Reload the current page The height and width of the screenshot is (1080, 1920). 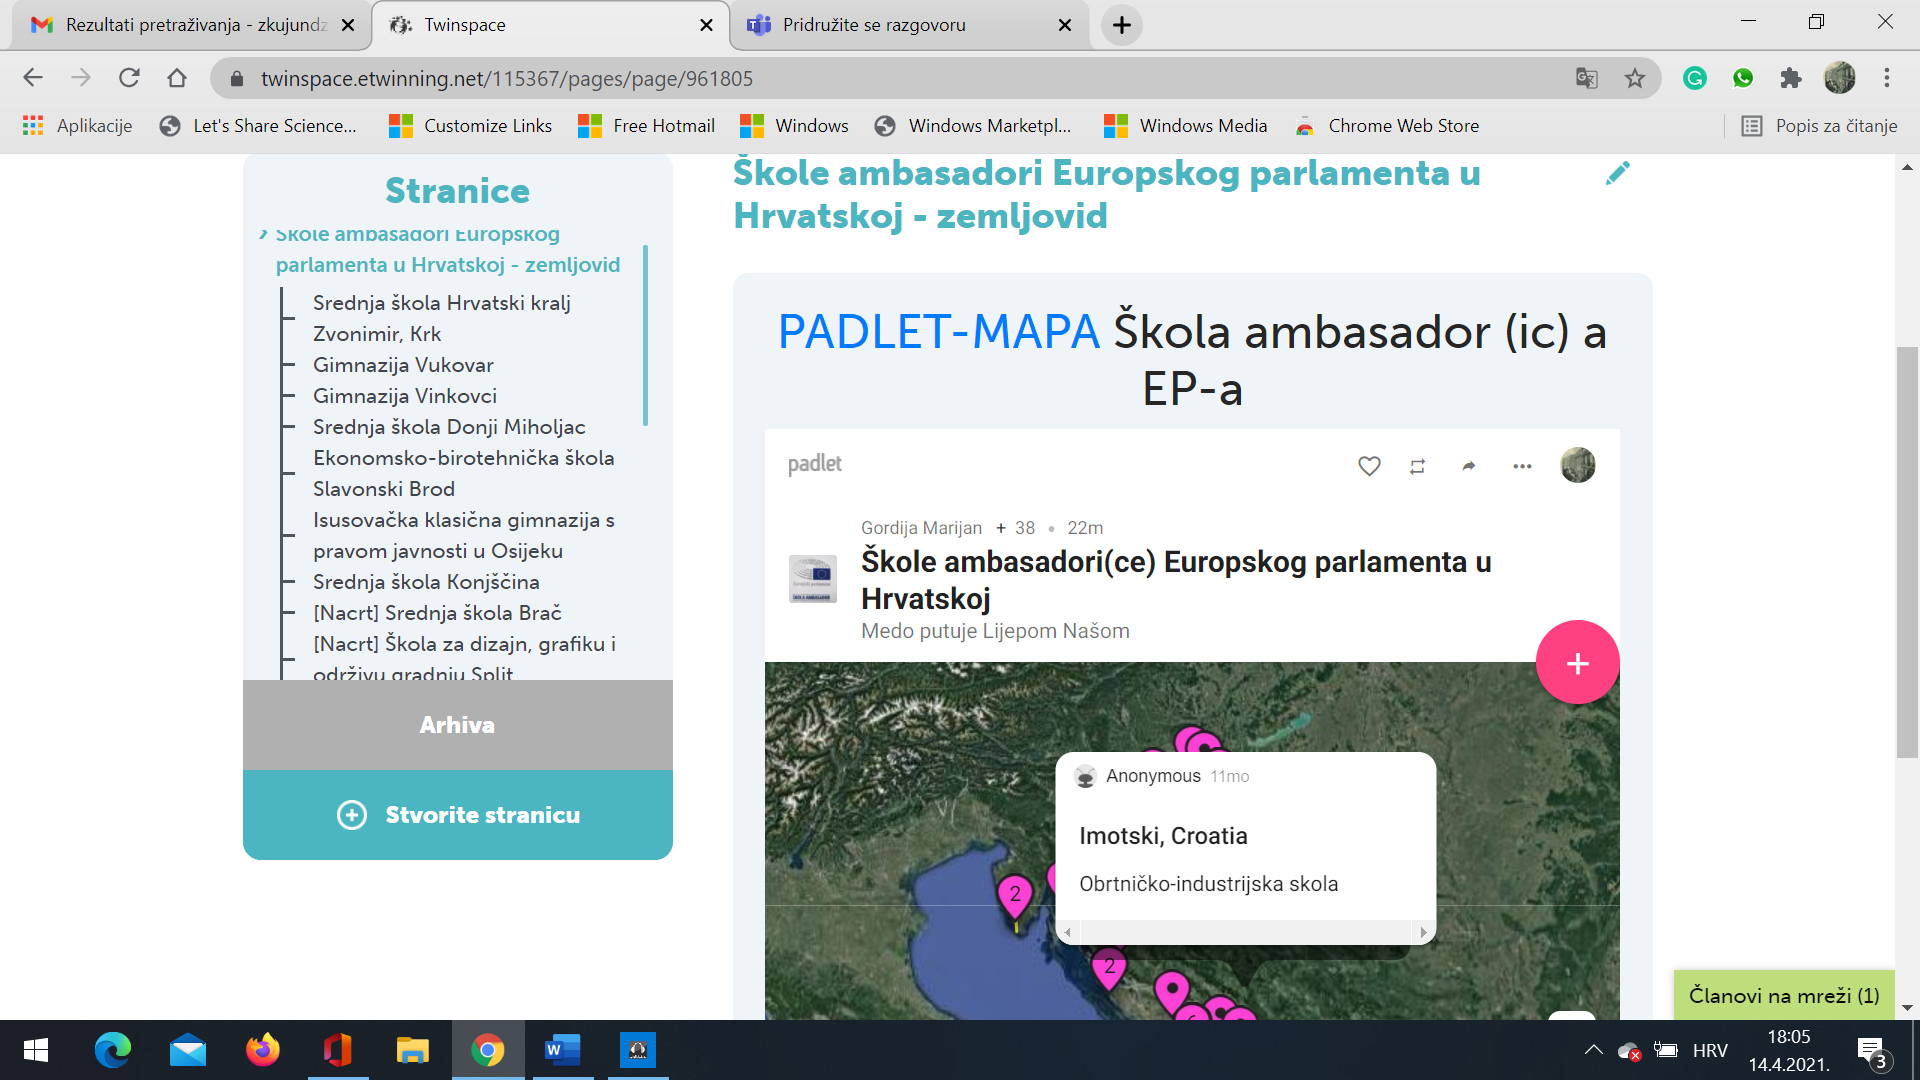[x=129, y=78]
